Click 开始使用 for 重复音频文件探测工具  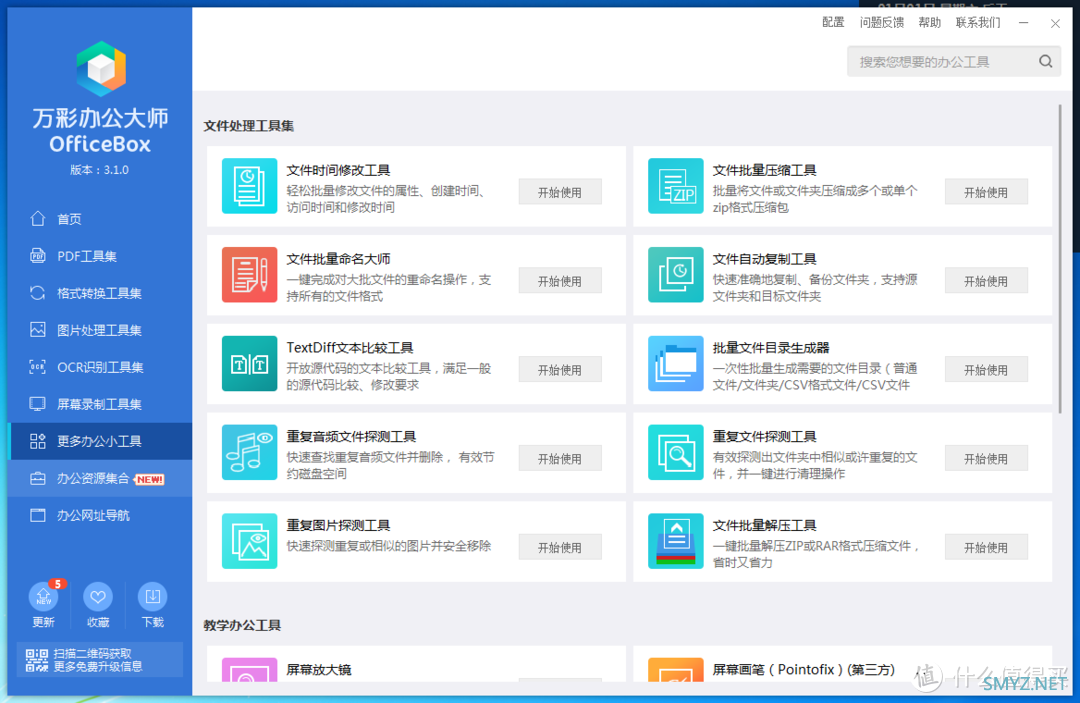click(560, 459)
